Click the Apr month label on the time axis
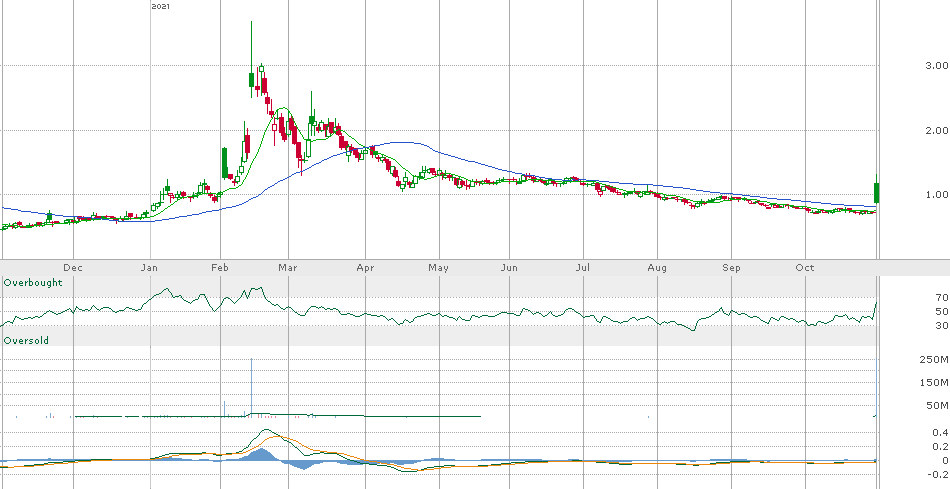This screenshot has width=950, height=489. [365, 268]
